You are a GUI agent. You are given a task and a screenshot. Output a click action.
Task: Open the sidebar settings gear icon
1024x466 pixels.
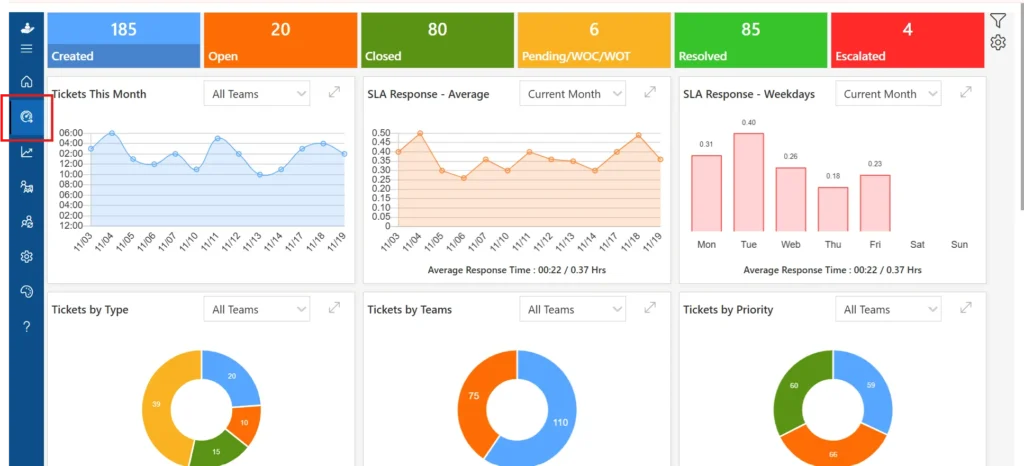[27, 256]
